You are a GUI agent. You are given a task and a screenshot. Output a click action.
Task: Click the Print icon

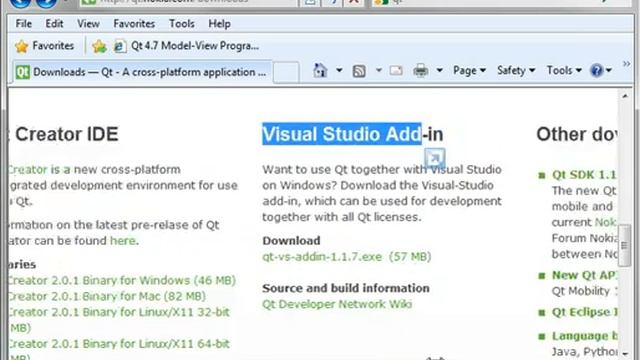click(x=420, y=71)
